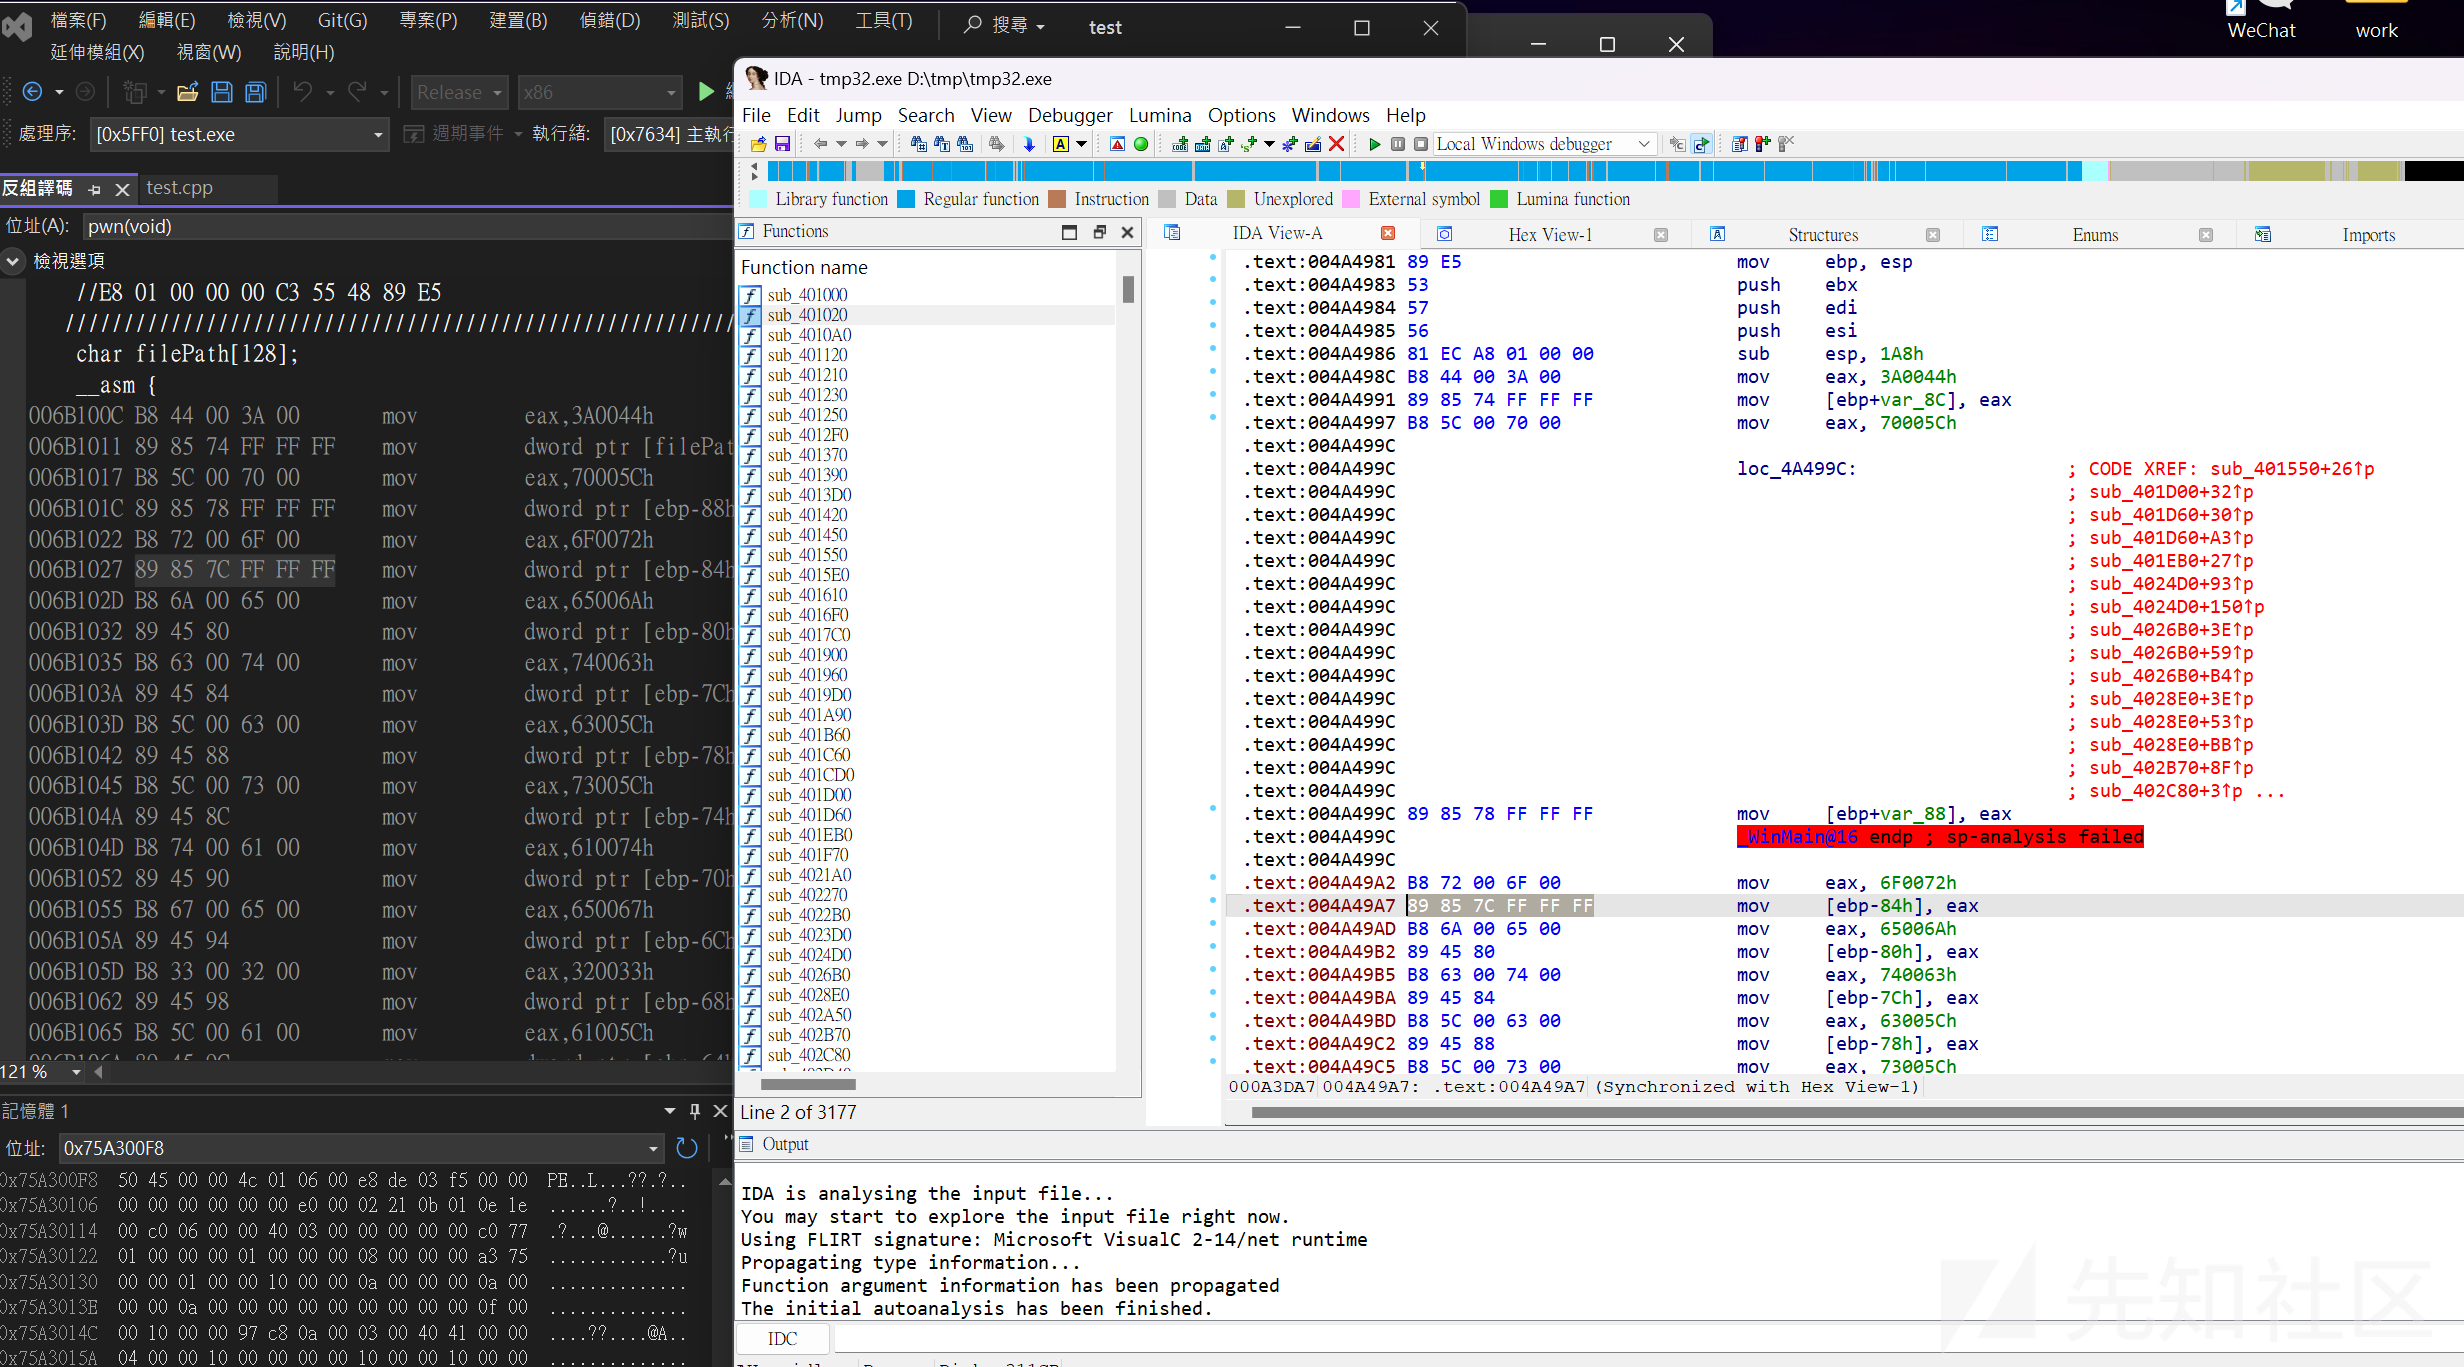Click the IDC button in Output panel

(x=783, y=1338)
